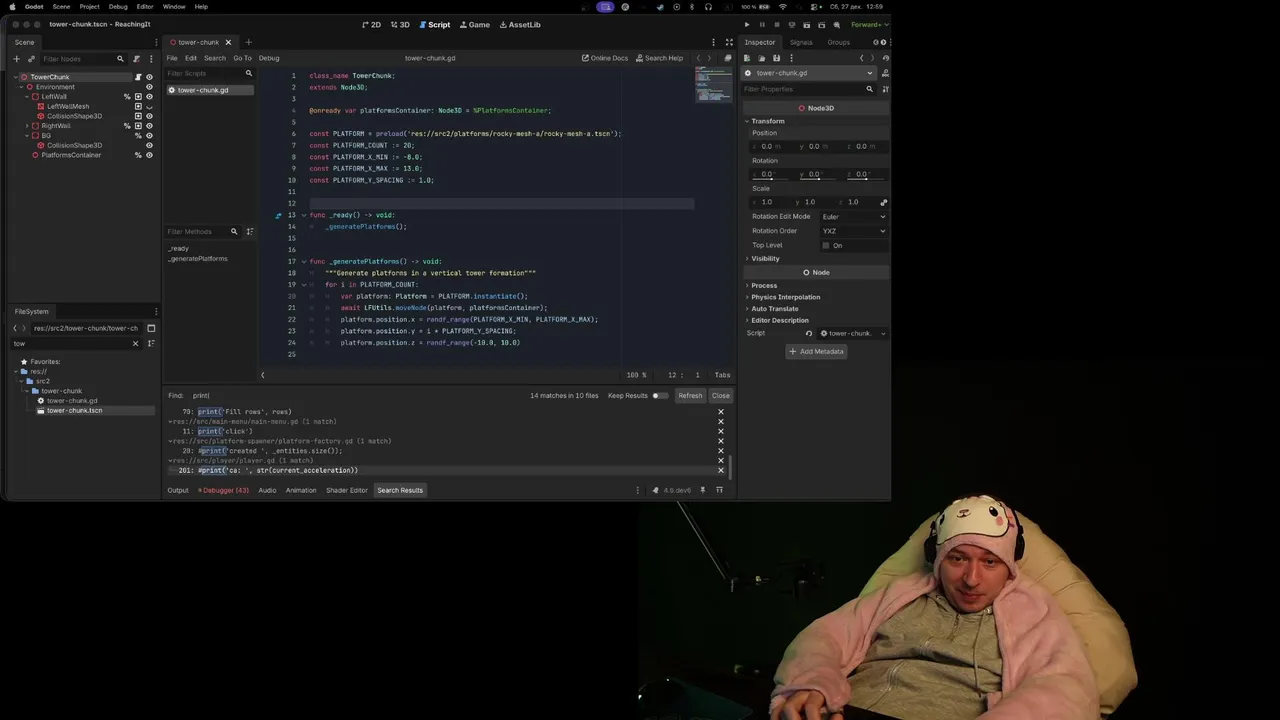Click the Refresh search button
This screenshot has height=720, width=1280.
coord(690,396)
